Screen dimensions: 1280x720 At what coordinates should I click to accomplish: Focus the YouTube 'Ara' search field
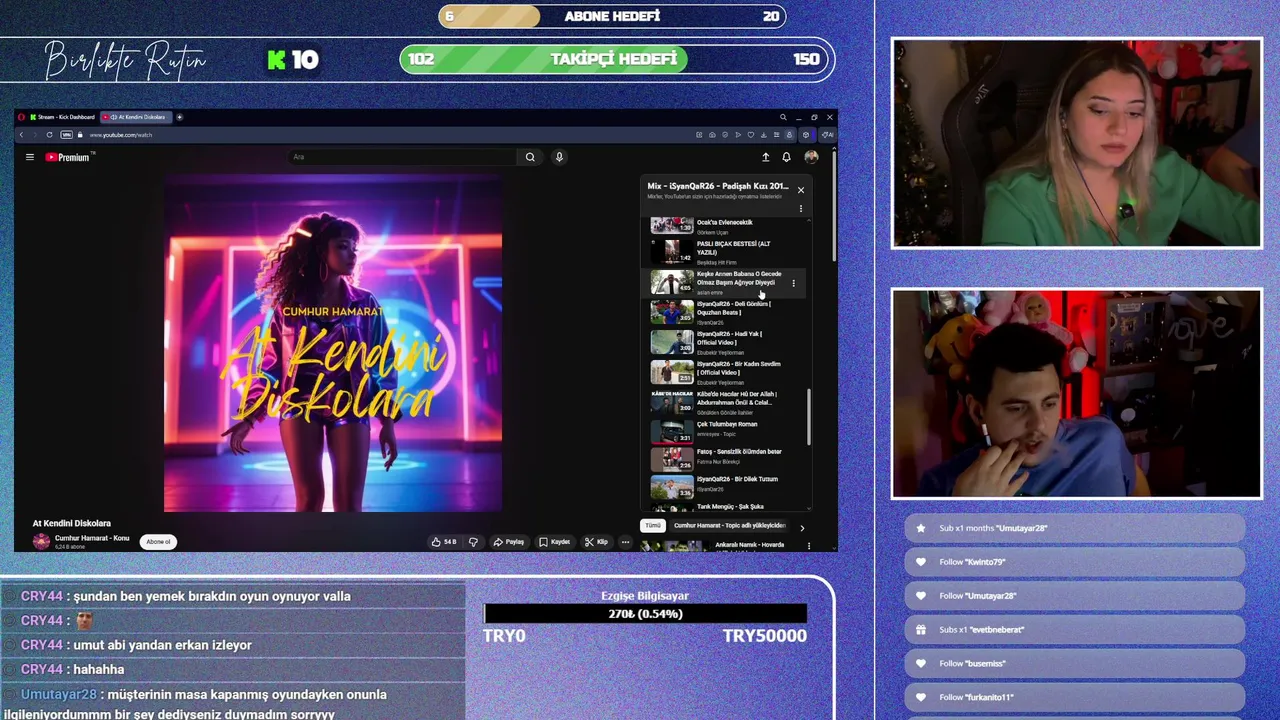coord(403,157)
